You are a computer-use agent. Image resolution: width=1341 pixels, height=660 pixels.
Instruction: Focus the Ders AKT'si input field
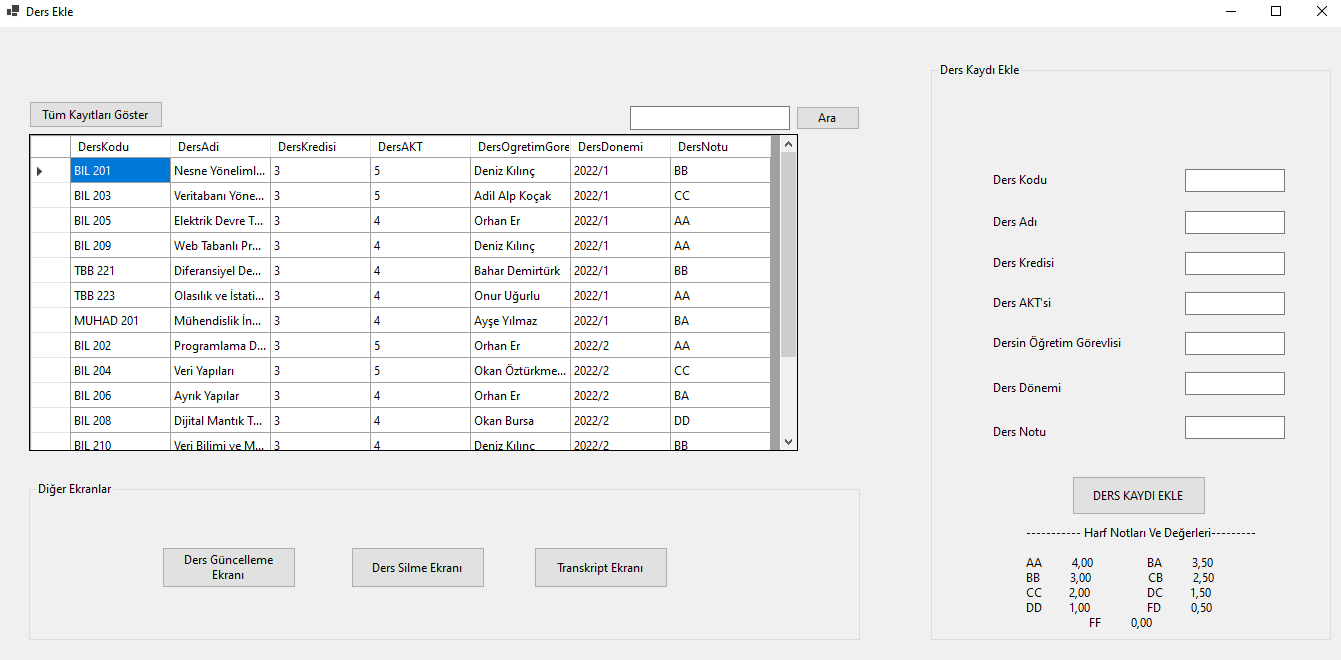(1234, 303)
